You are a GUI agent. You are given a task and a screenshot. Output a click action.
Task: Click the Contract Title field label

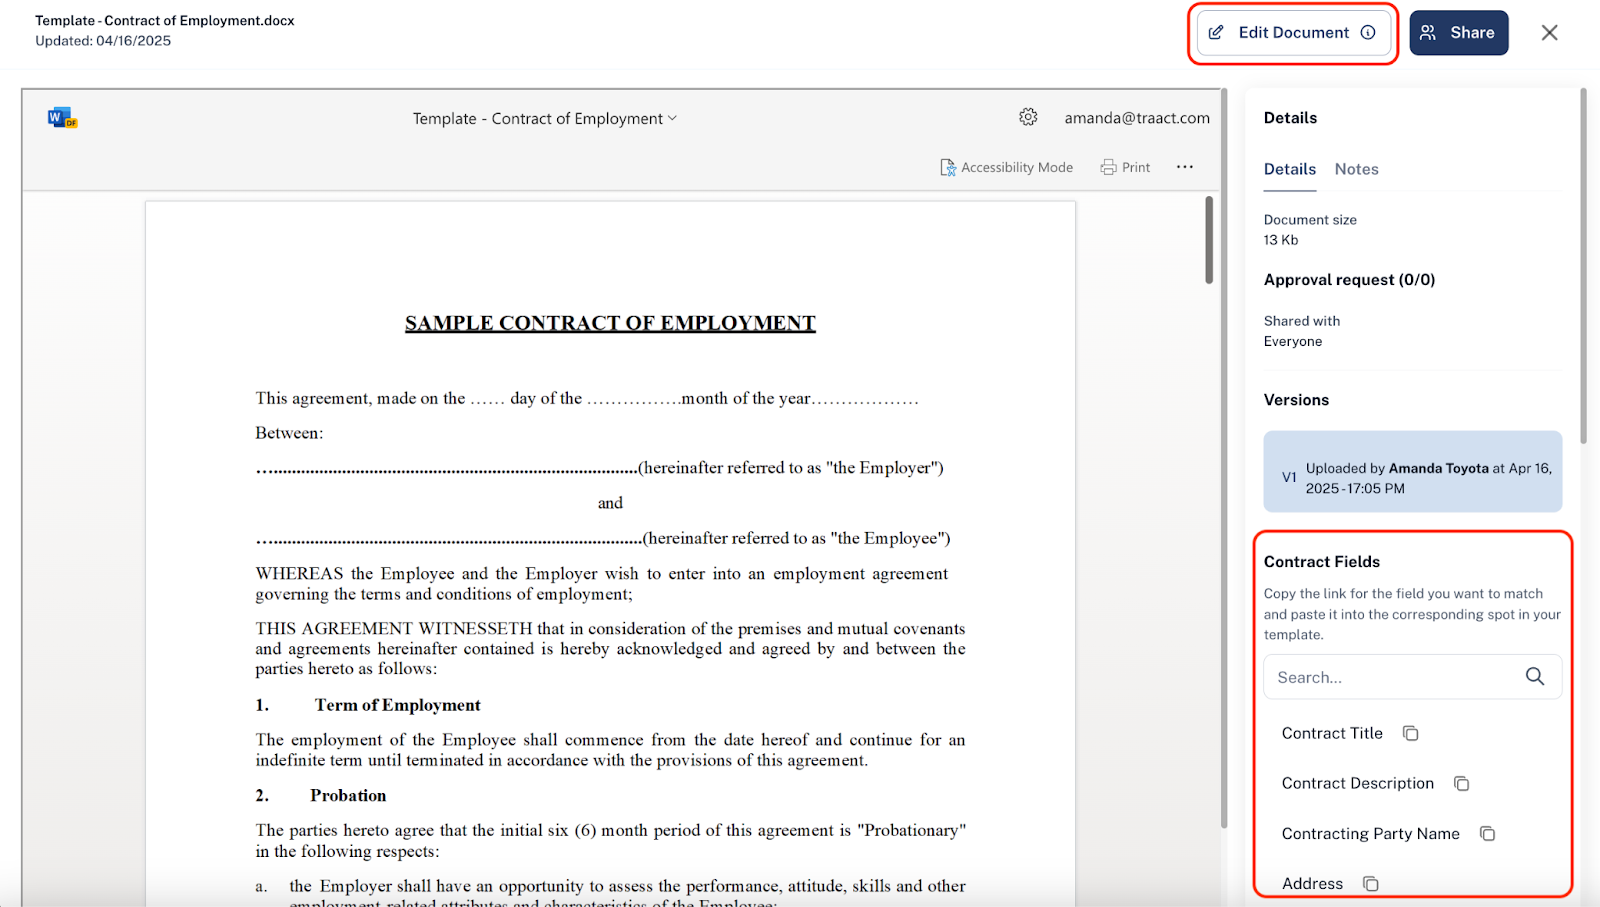click(1332, 734)
